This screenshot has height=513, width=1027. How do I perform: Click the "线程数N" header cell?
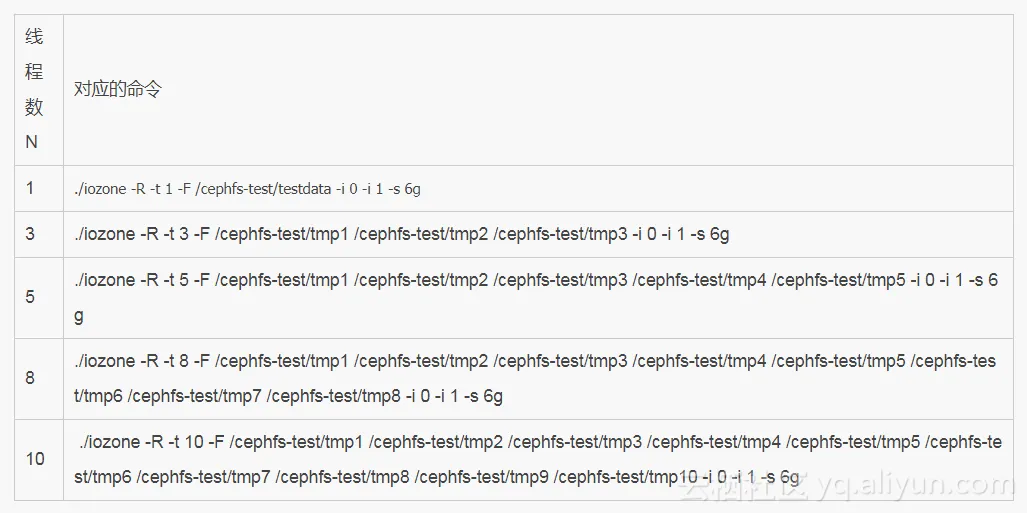[x=35, y=90]
